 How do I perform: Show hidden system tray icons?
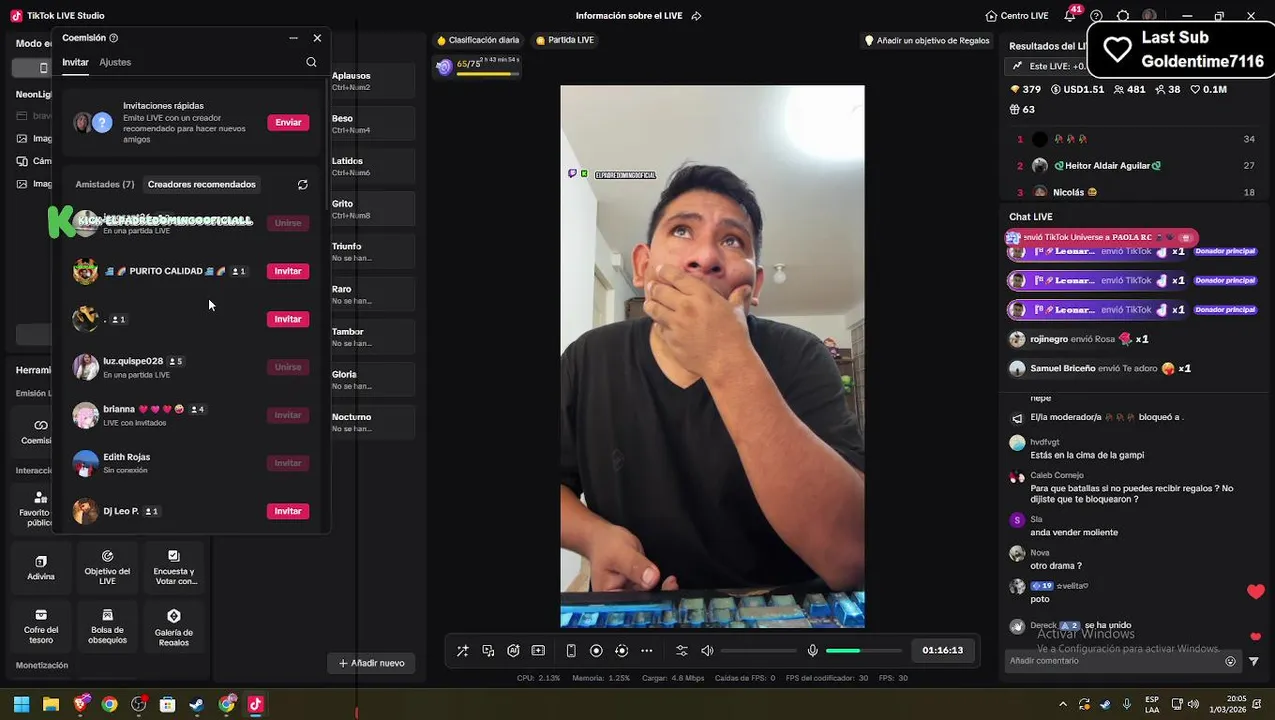1063,704
